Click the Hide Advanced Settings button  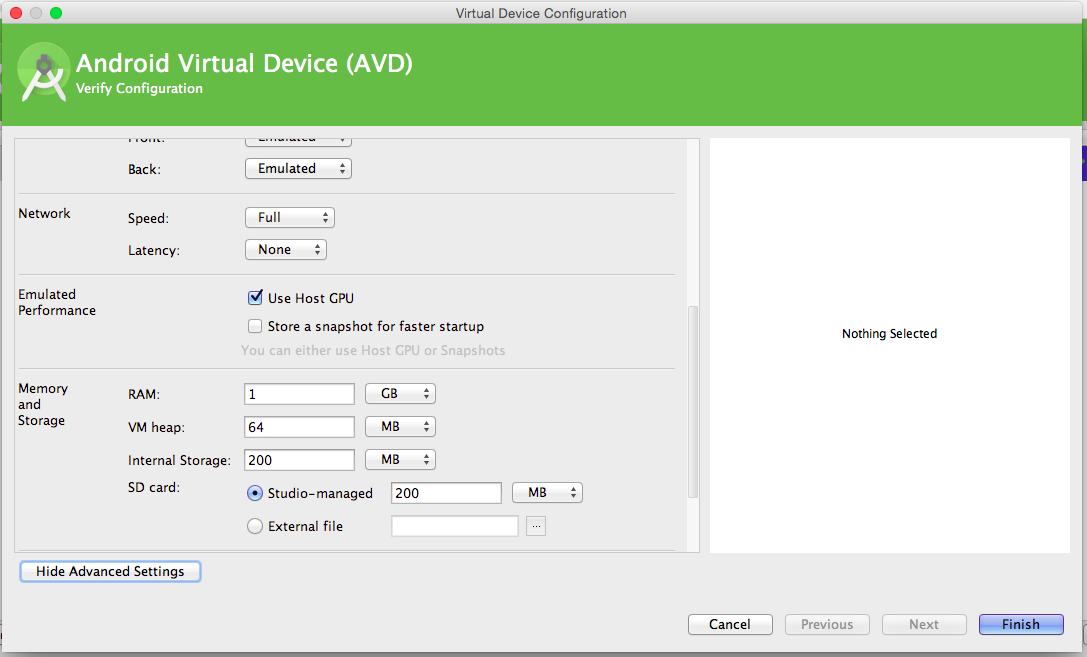click(110, 571)
